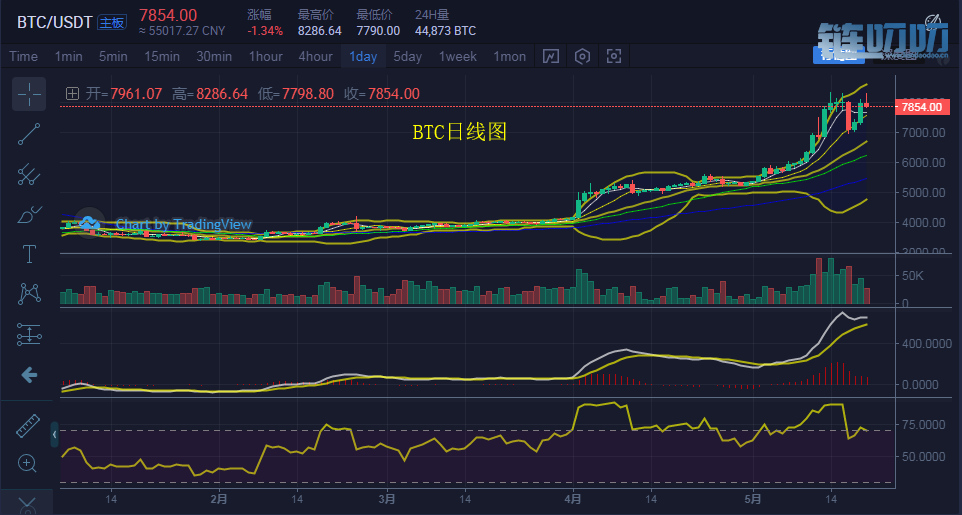
Task: Switch to 30min interval
Action: coord(214,56)
